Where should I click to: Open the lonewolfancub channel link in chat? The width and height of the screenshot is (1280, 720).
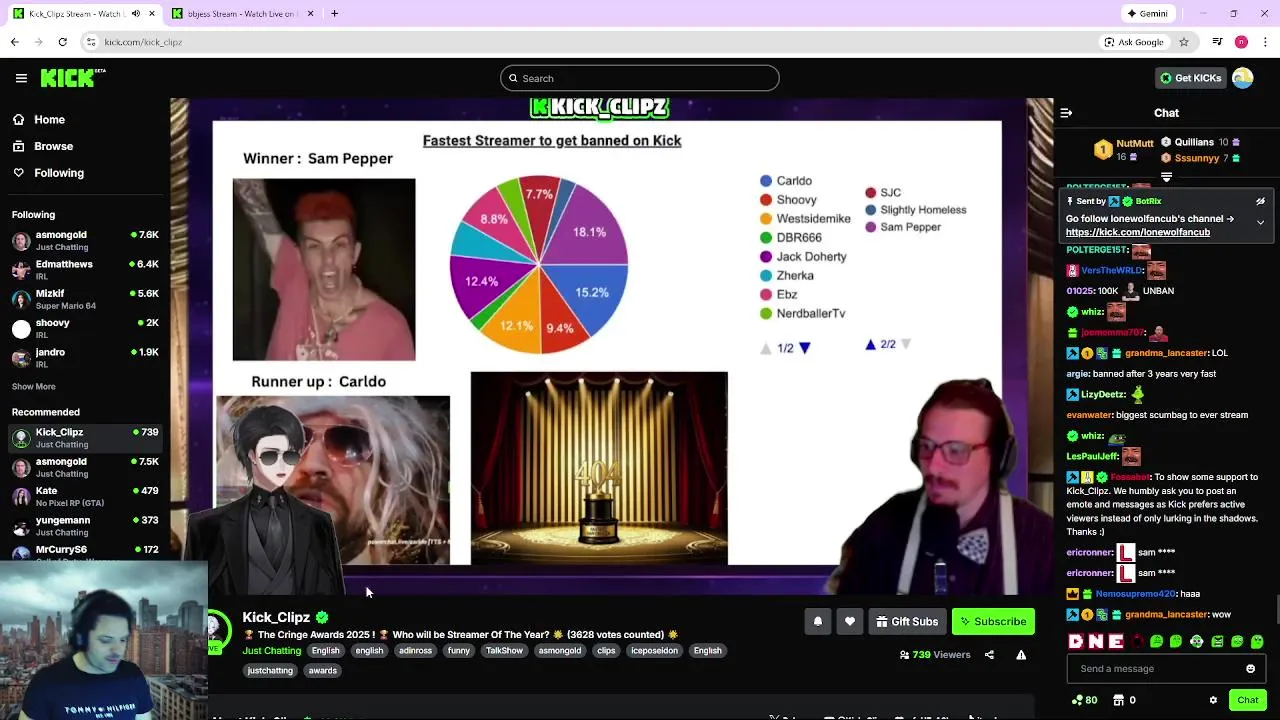(x=1138, y=232)
